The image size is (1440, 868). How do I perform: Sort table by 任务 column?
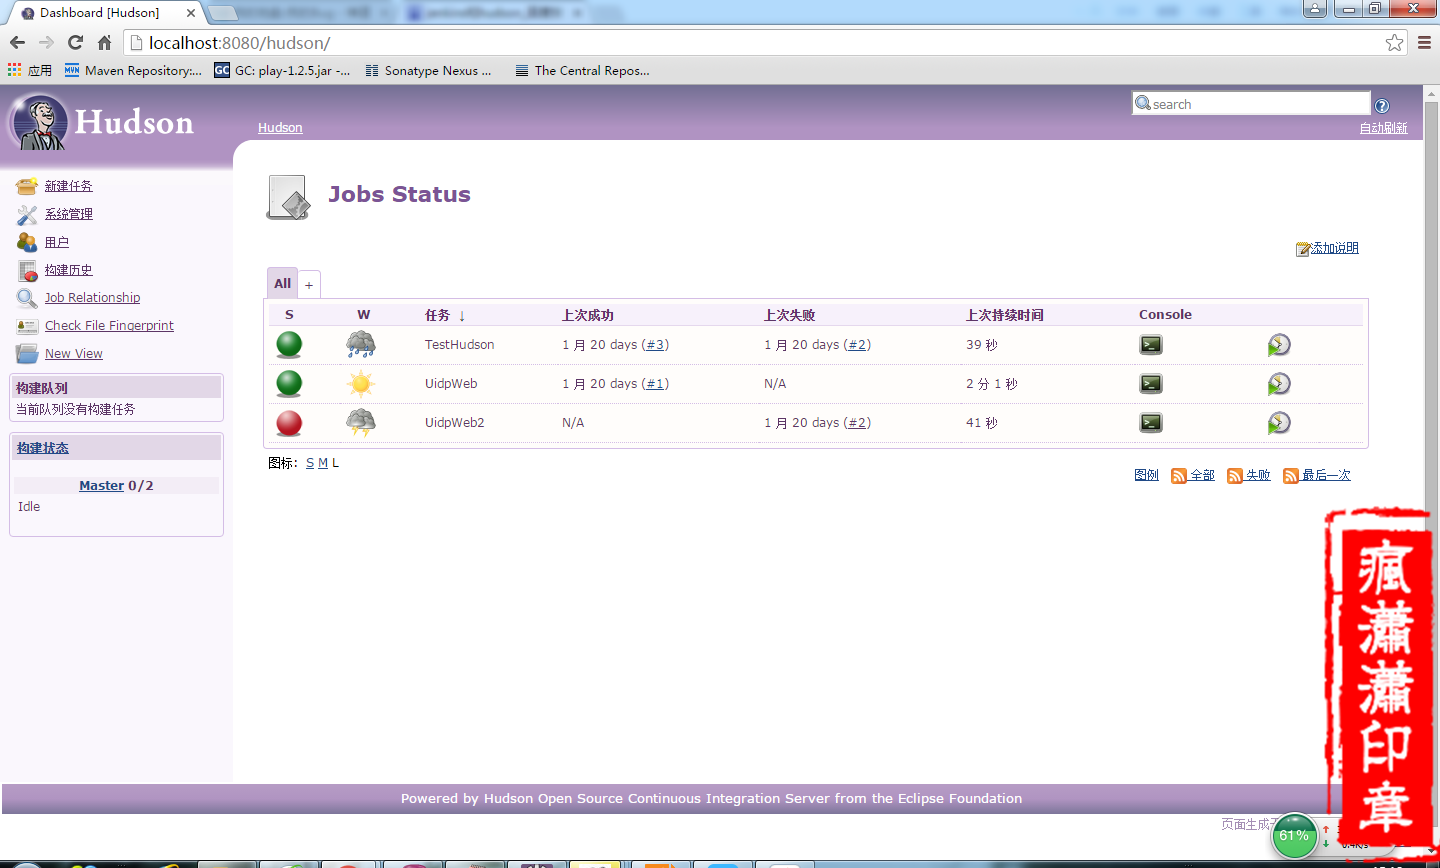click(445, 315)
